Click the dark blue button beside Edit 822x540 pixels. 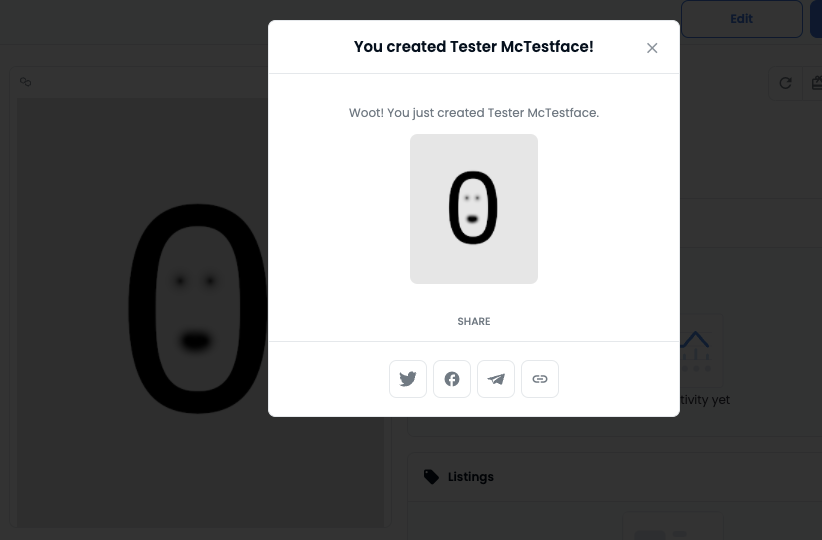click(x=816, y=19)
